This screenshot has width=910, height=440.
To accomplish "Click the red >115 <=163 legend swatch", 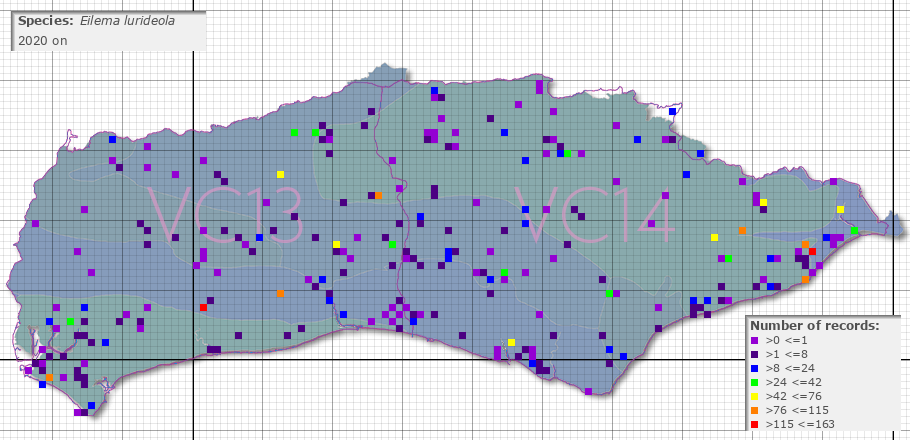I will click(x=754, y=424).
